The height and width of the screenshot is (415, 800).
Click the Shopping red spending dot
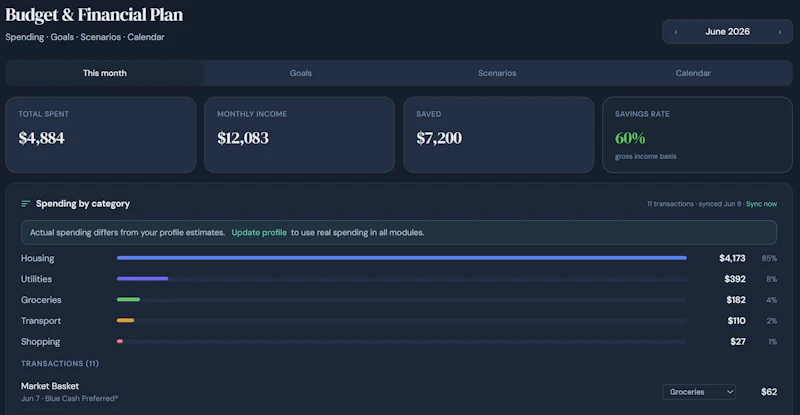coord(120,341)
